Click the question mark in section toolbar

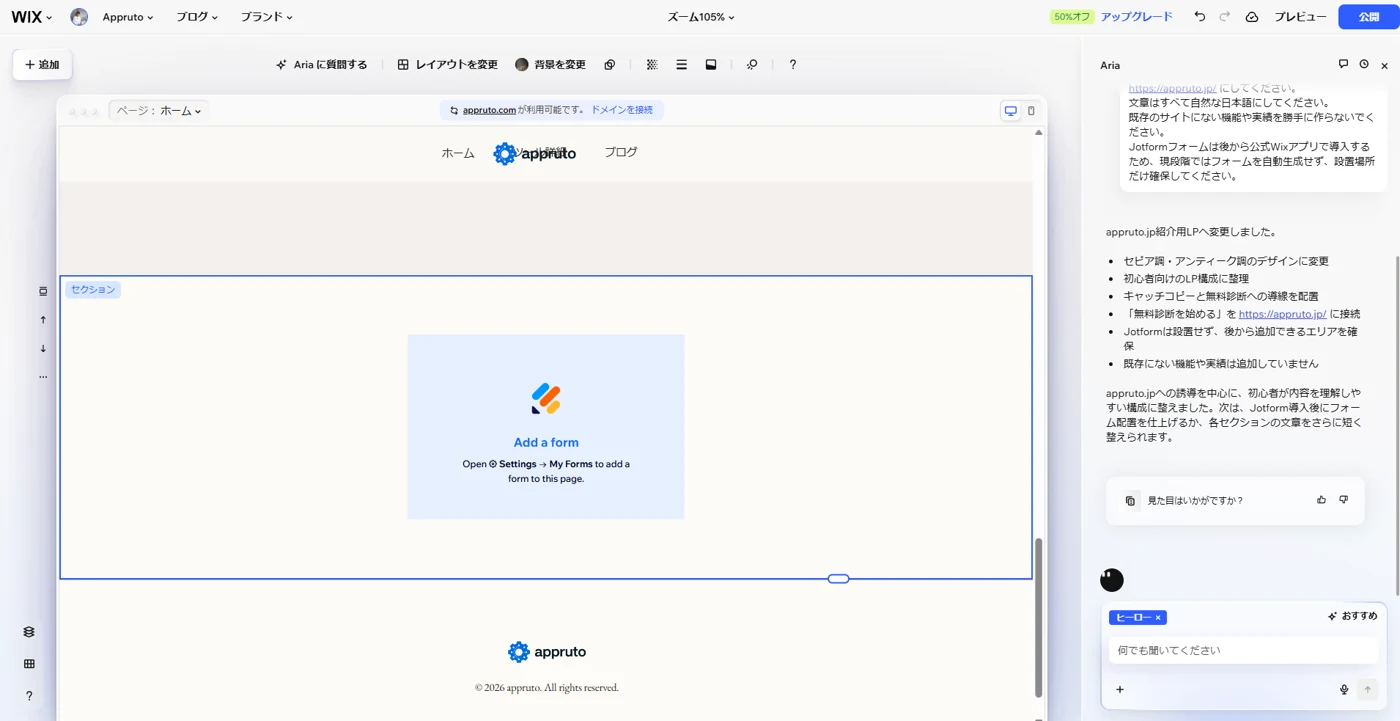tap(793, 65)
